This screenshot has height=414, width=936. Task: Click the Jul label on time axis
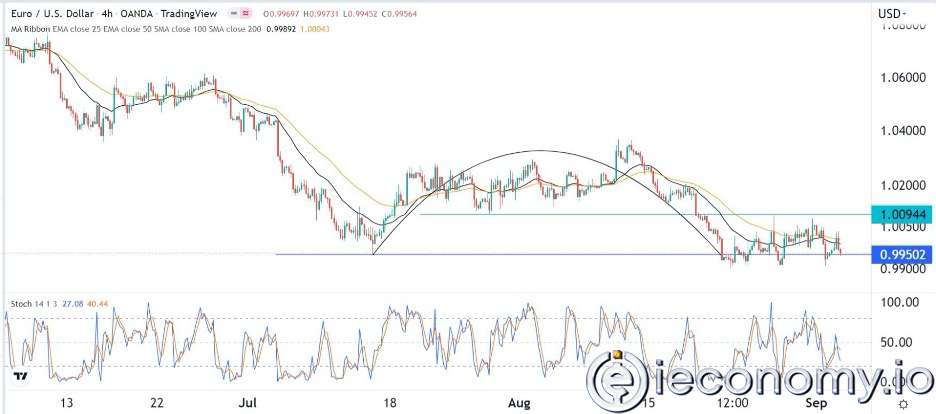coord(247,403)
